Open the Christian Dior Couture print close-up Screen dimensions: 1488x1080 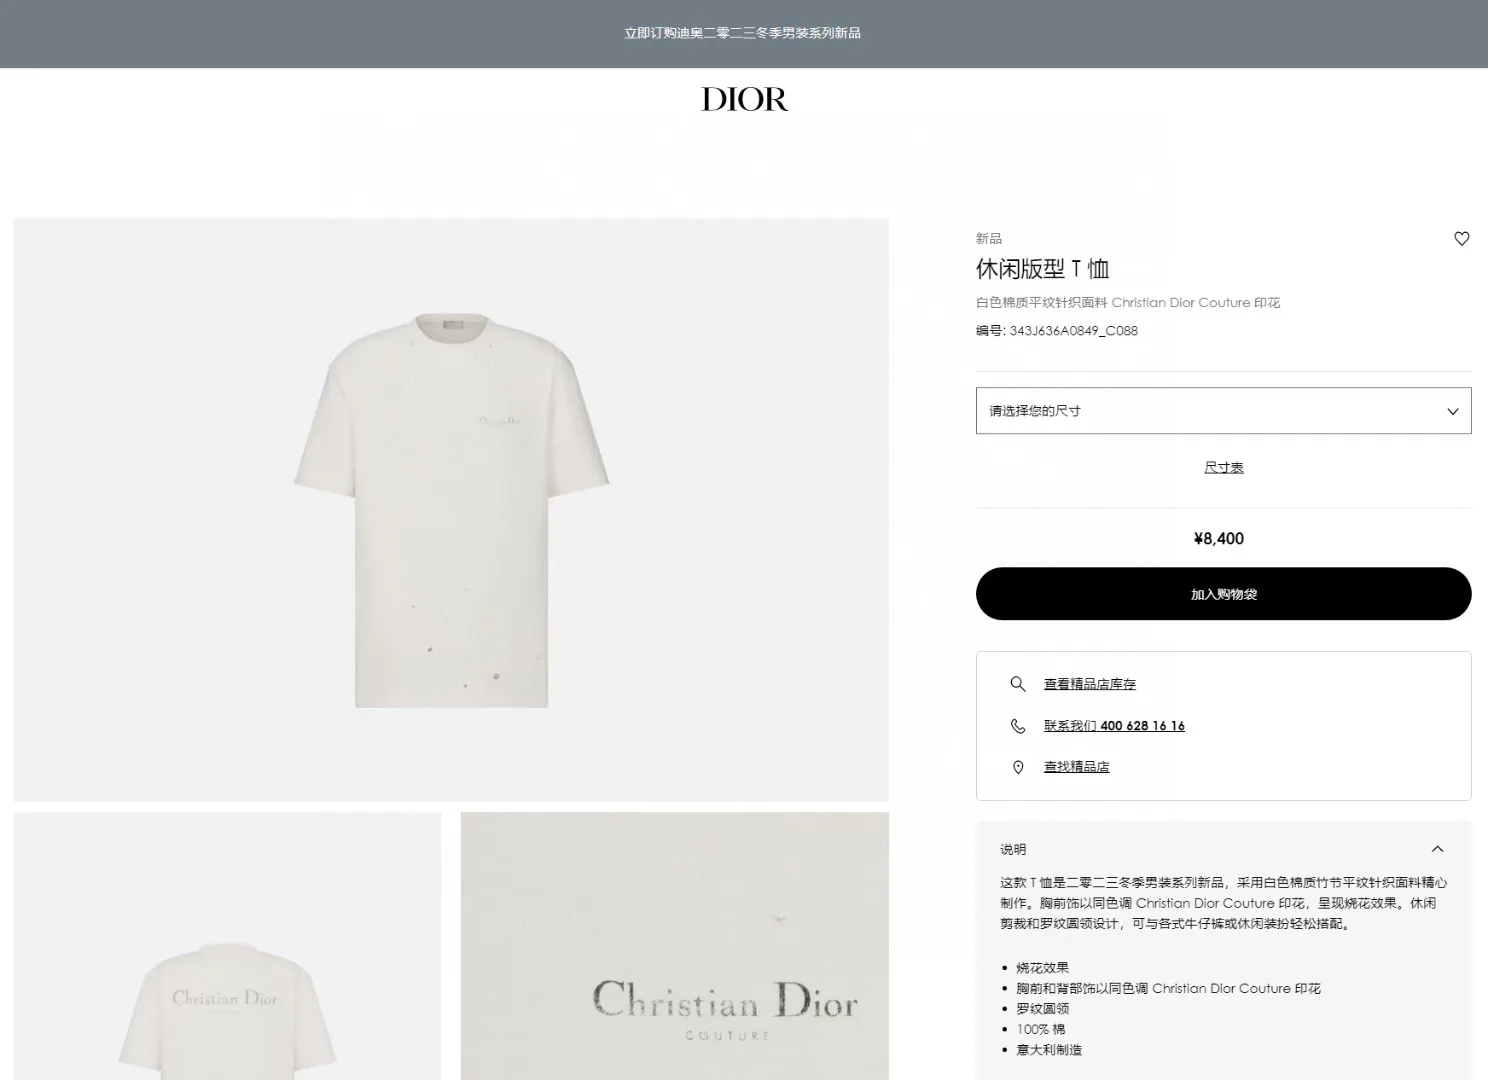pos(675,946)
